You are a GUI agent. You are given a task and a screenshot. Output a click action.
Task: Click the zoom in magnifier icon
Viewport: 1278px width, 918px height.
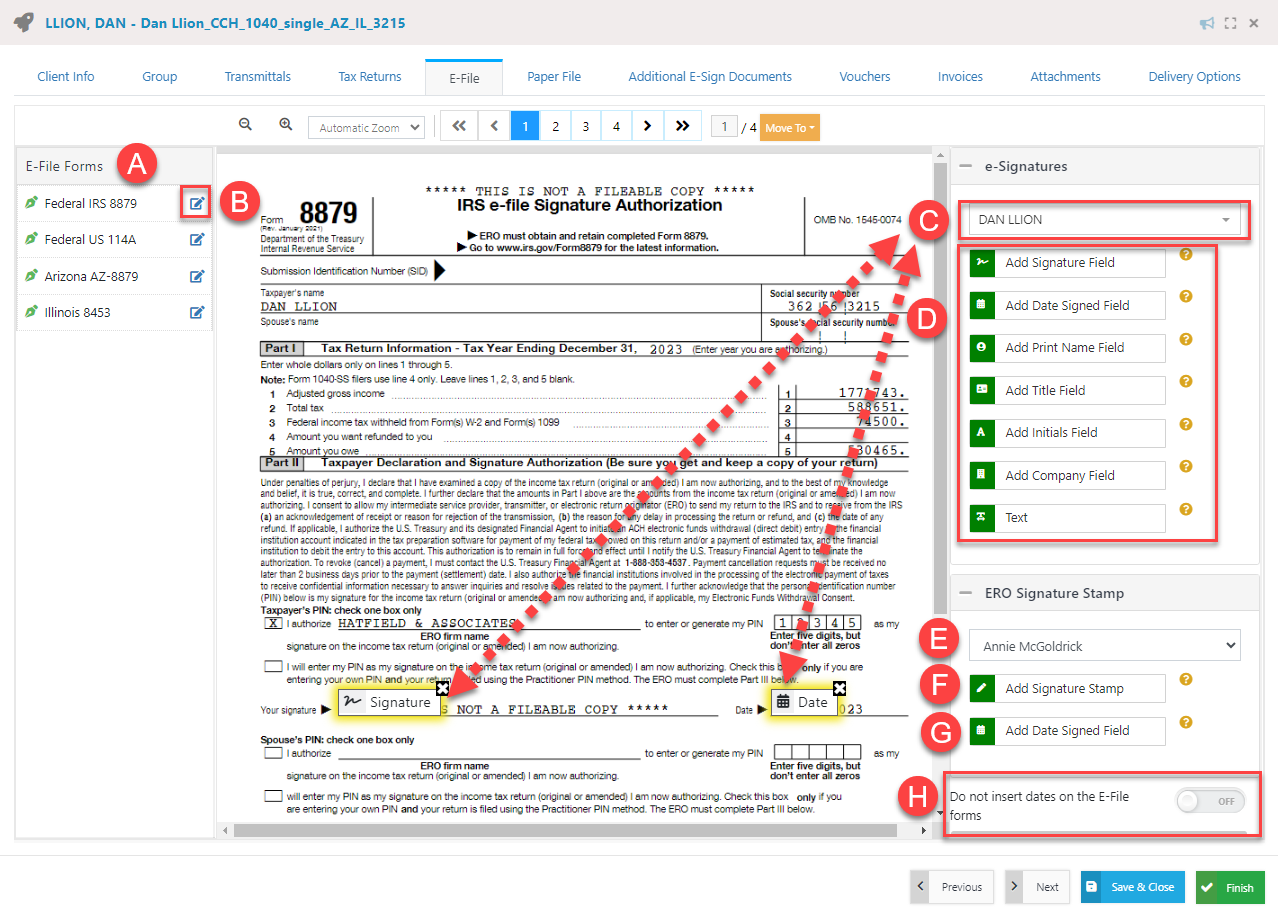[x=286, y=124]
